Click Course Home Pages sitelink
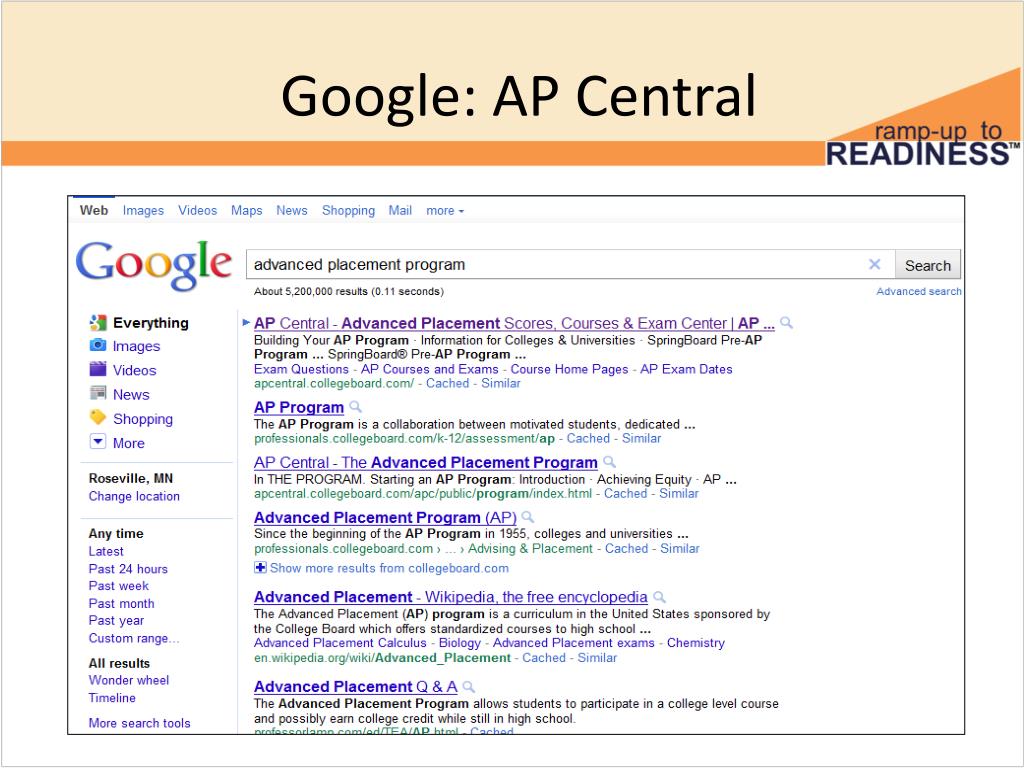 click(x=569, y=369)
